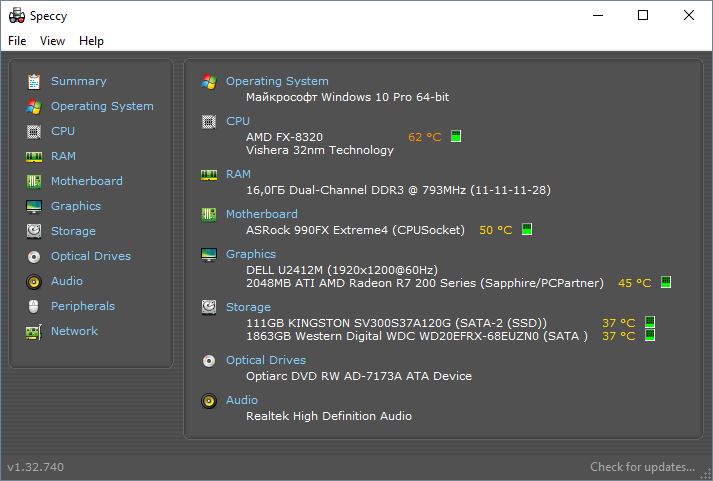
Task: Click the Kingston SSD temperature indicator icon
Action: click(650, 322)
